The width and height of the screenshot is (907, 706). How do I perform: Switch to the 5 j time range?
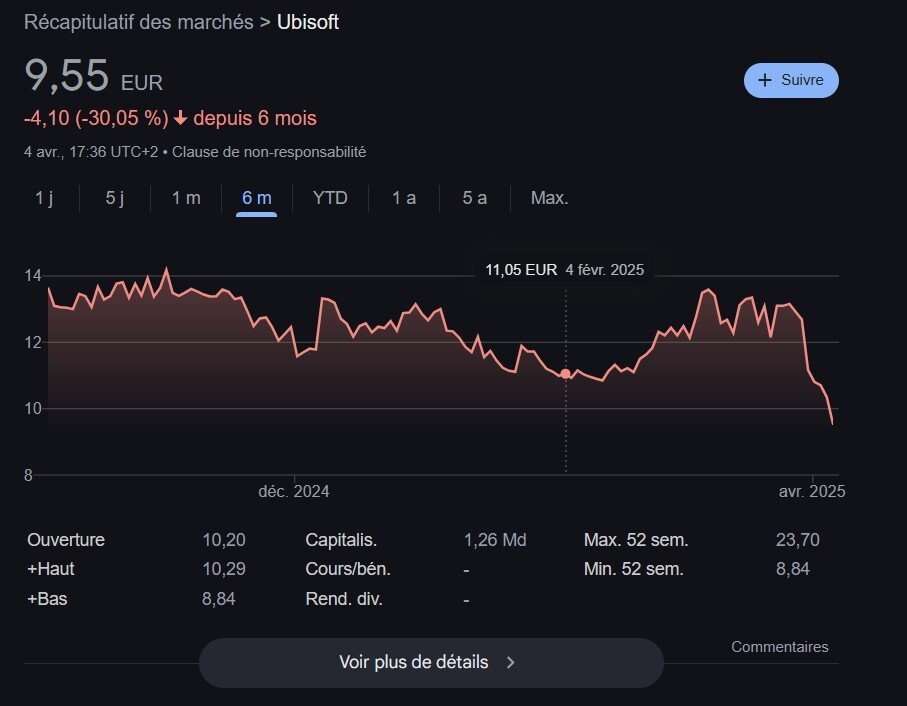115,198
